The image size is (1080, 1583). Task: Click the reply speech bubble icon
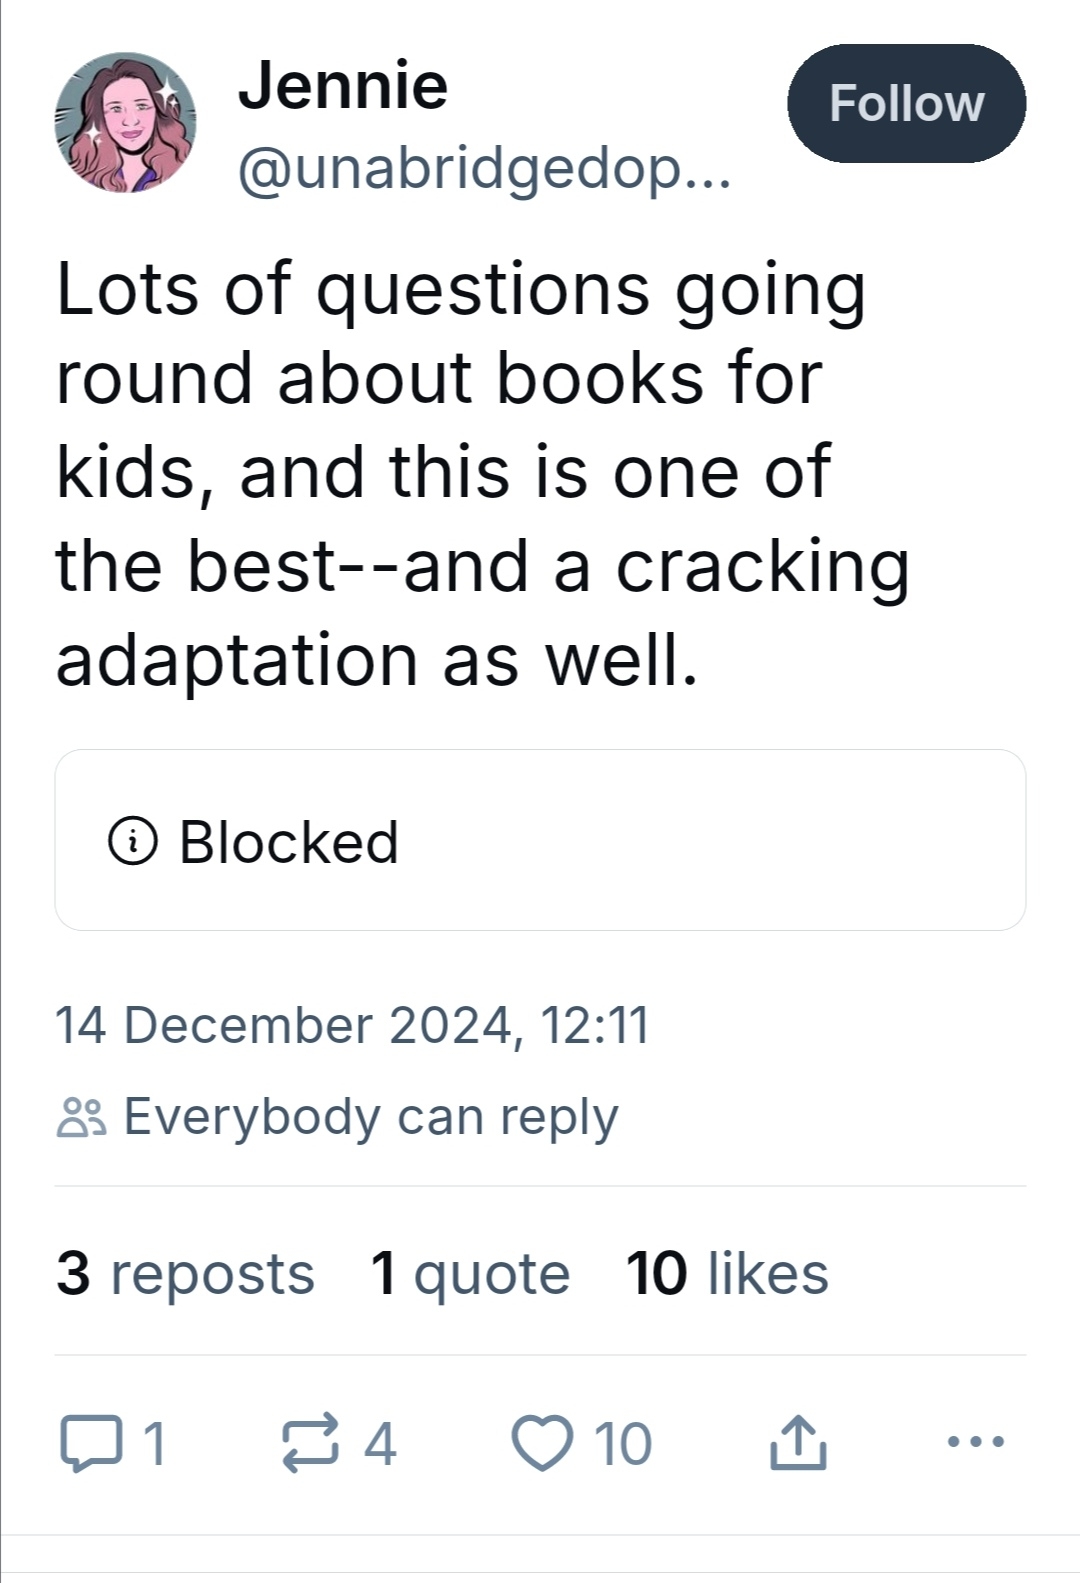pos(89,1443)
